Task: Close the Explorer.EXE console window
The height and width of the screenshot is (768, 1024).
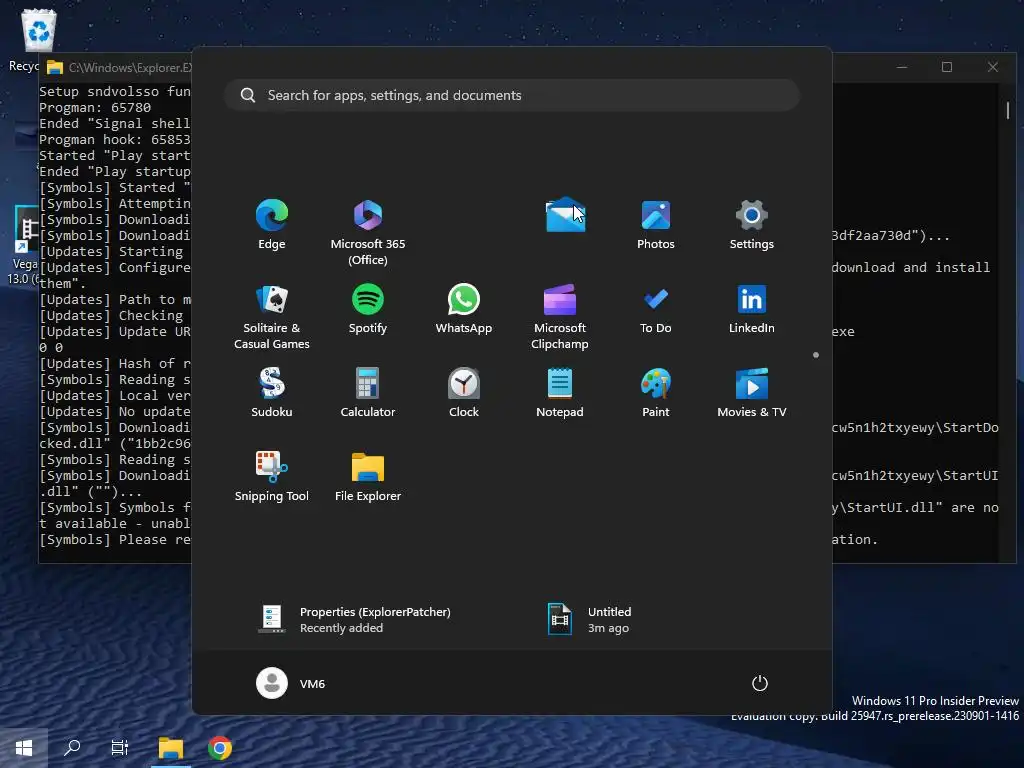Action: [x=993, y=67]
